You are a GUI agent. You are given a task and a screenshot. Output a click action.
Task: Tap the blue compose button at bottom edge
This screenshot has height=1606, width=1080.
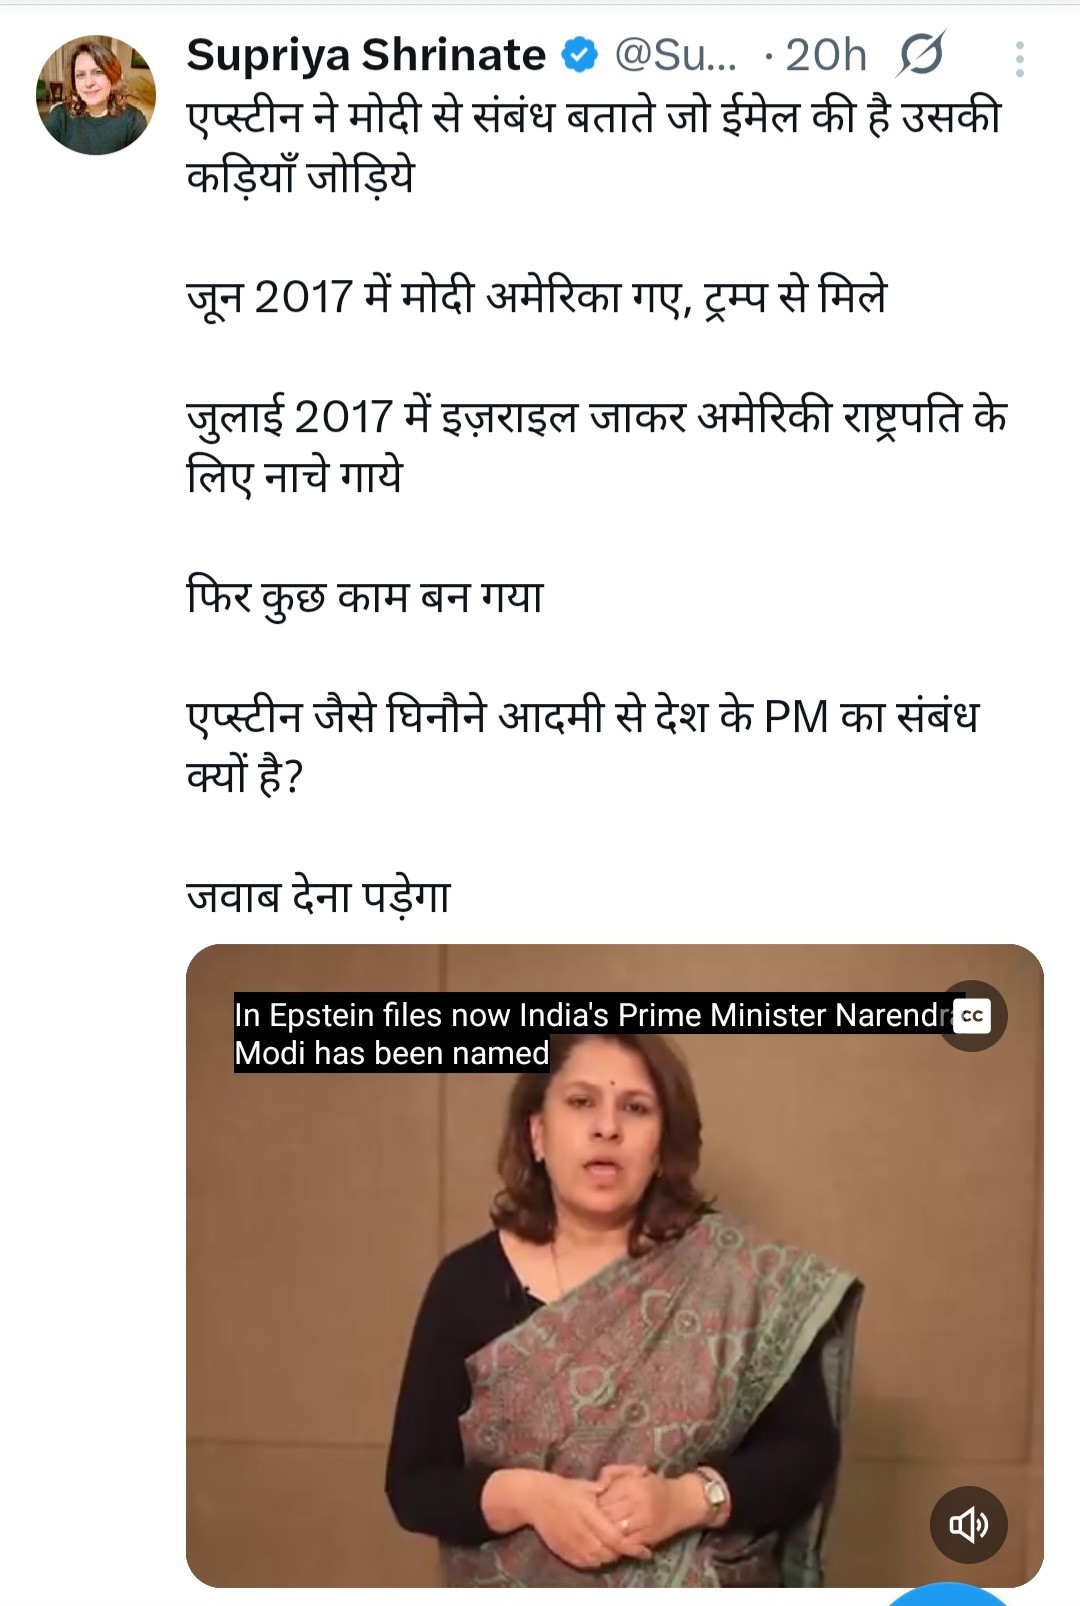tap(948, 1595)
